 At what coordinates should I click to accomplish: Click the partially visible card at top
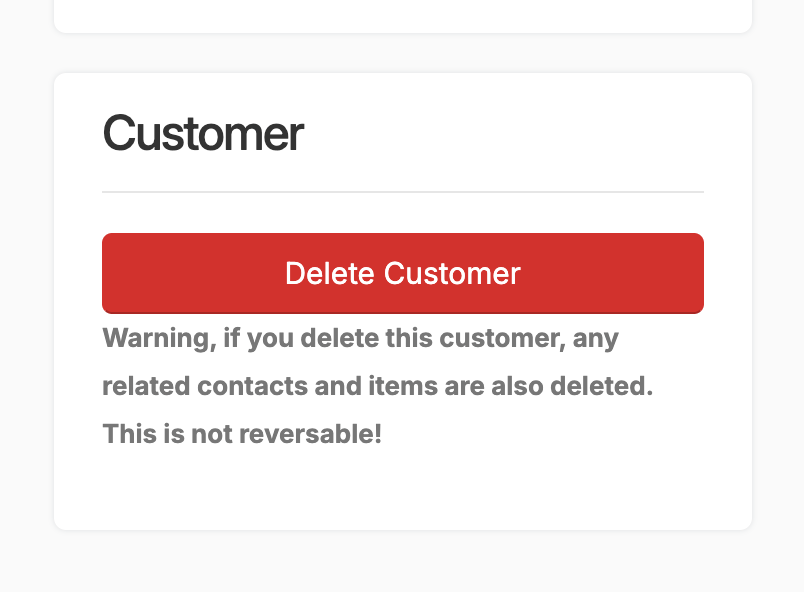[402, 15]
